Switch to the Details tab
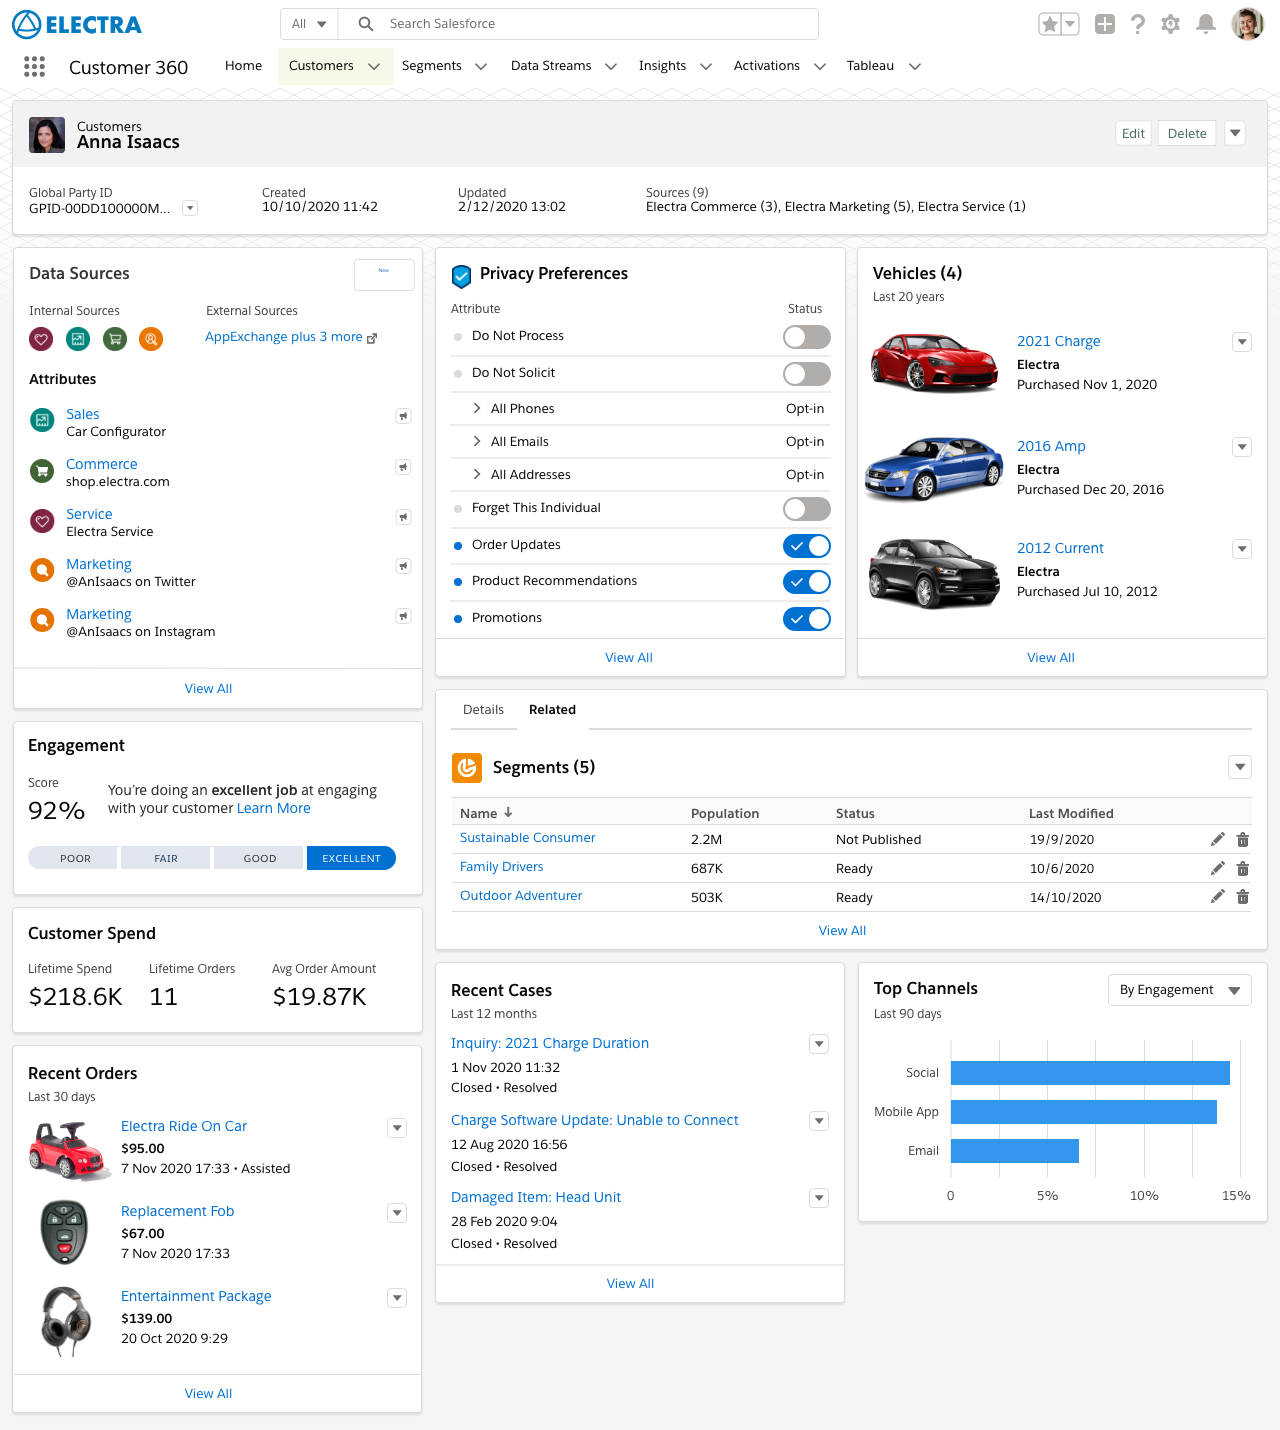Image resolution: width=1280 pixels, height=1430 pixels. tap(483, 709)
